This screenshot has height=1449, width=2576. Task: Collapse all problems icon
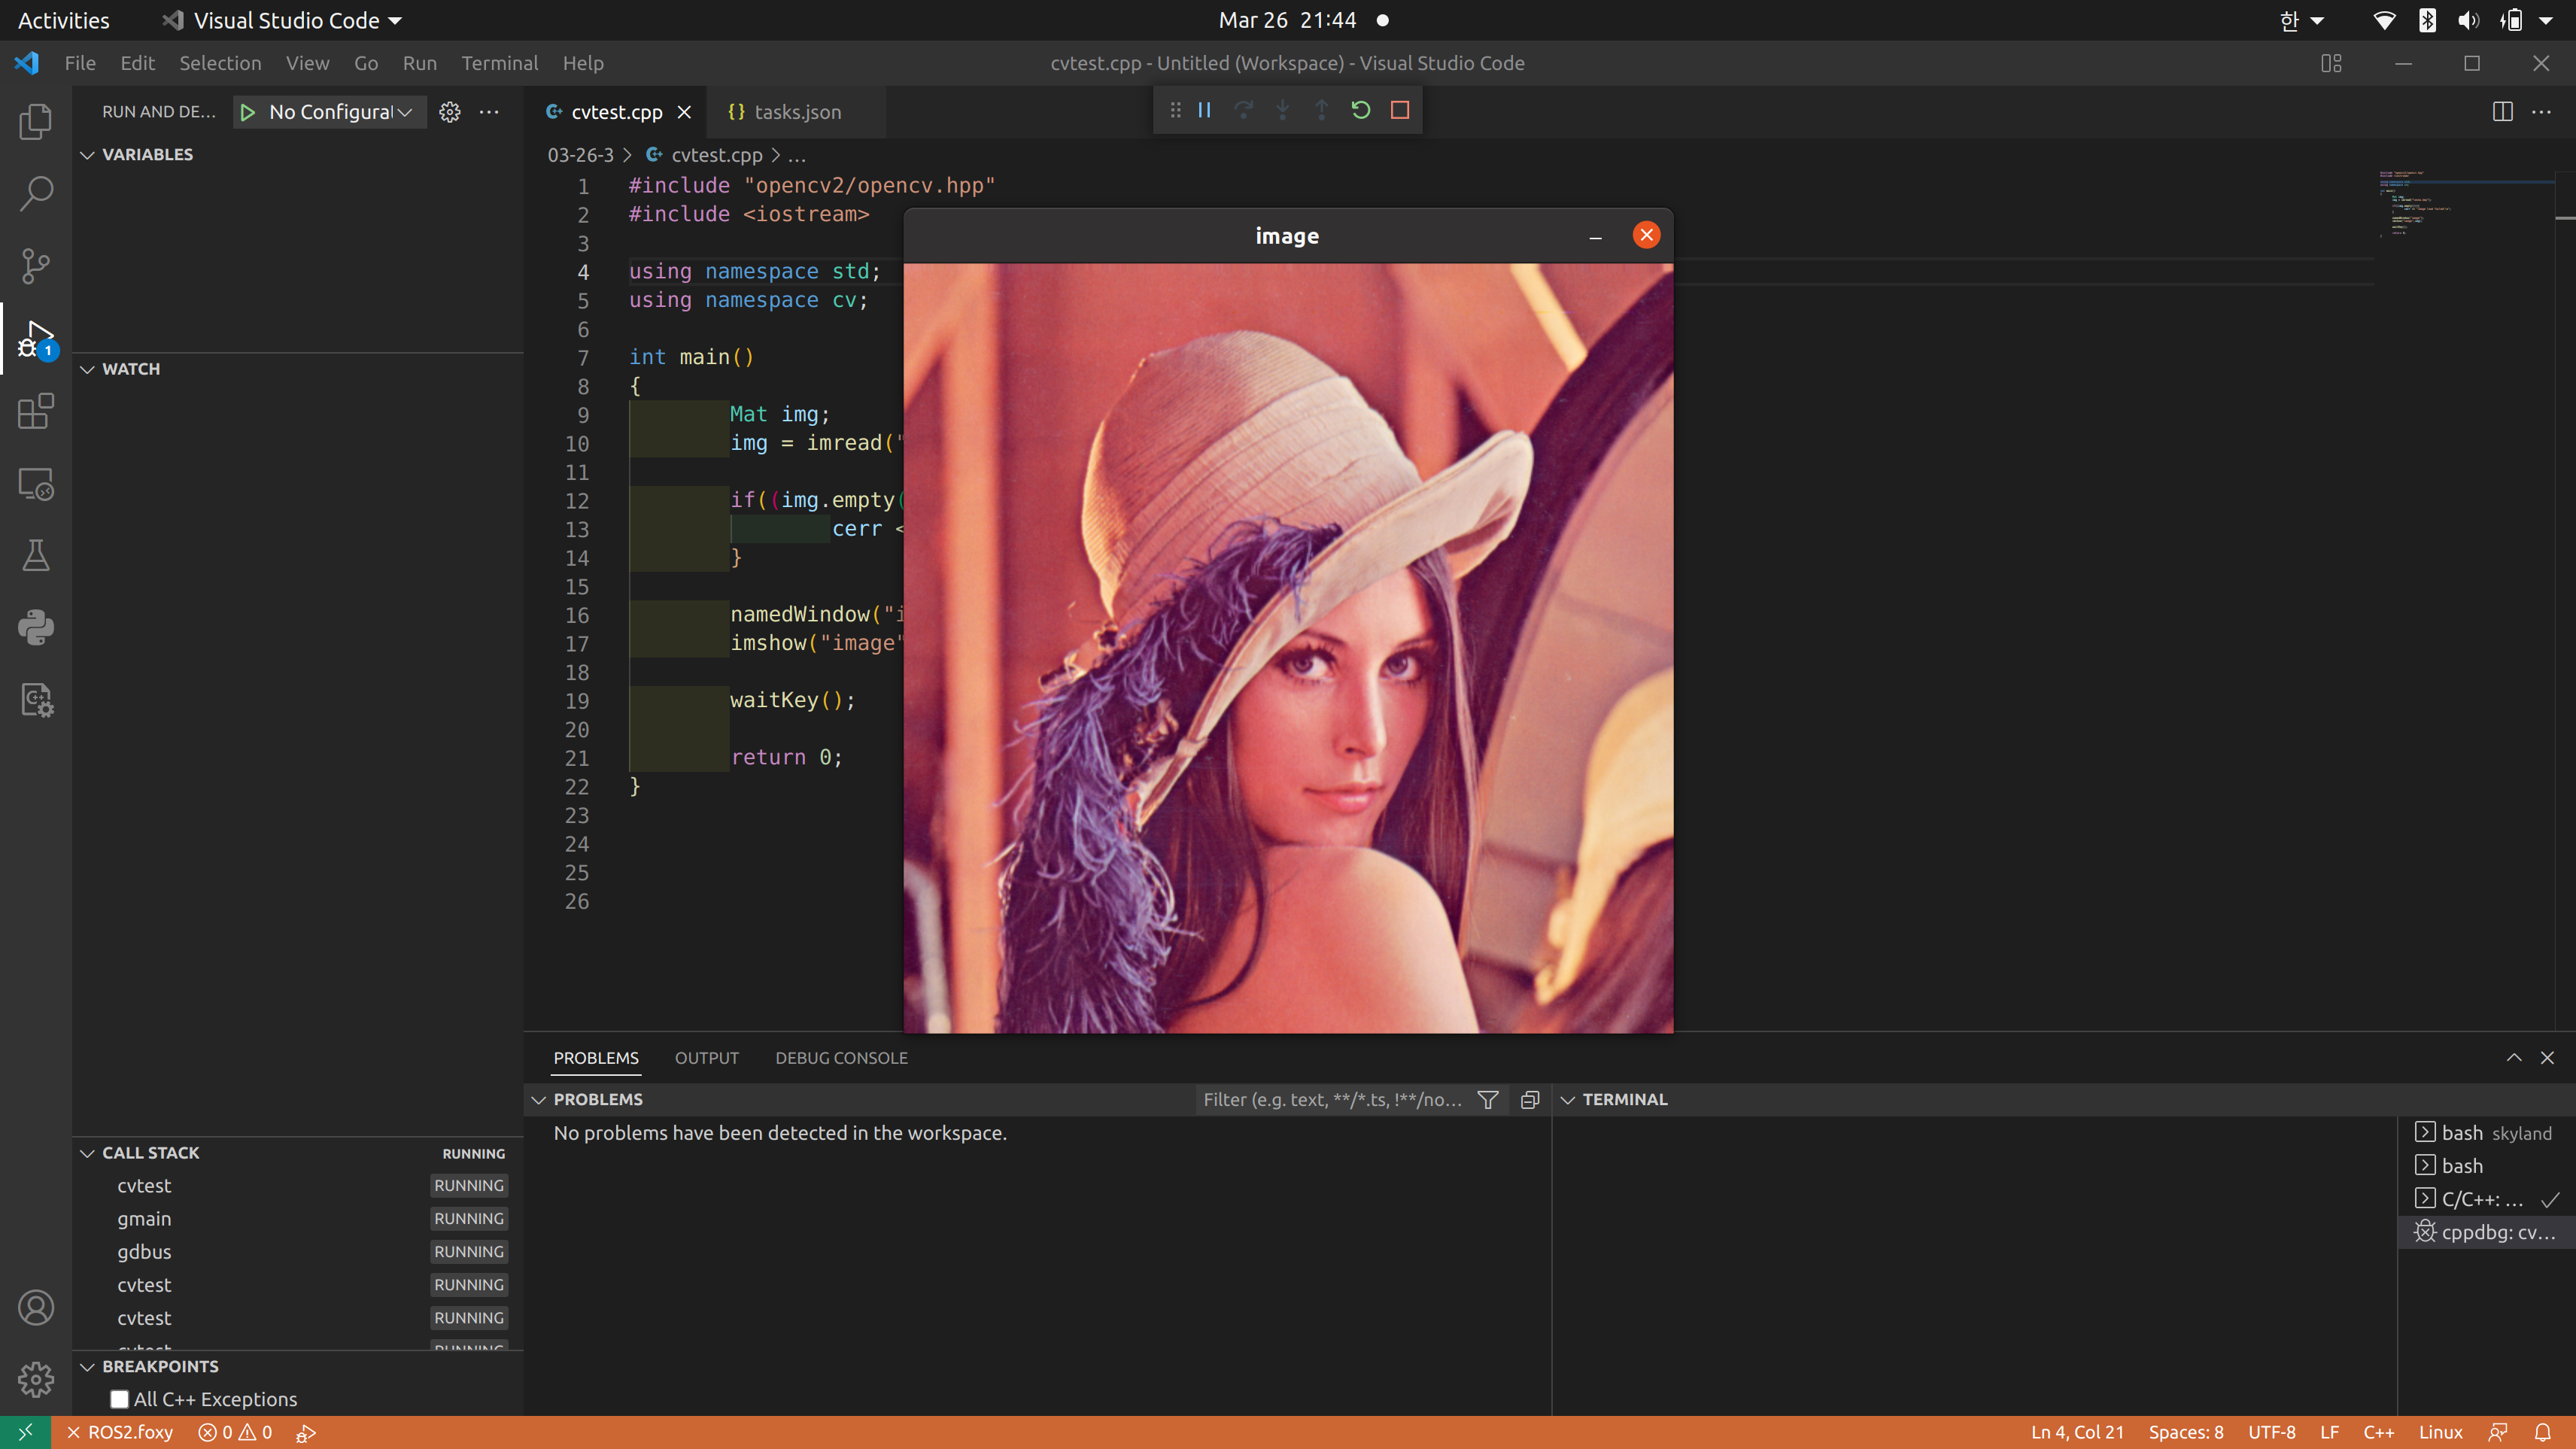pyautogui.click(x=1530, y=1100)
